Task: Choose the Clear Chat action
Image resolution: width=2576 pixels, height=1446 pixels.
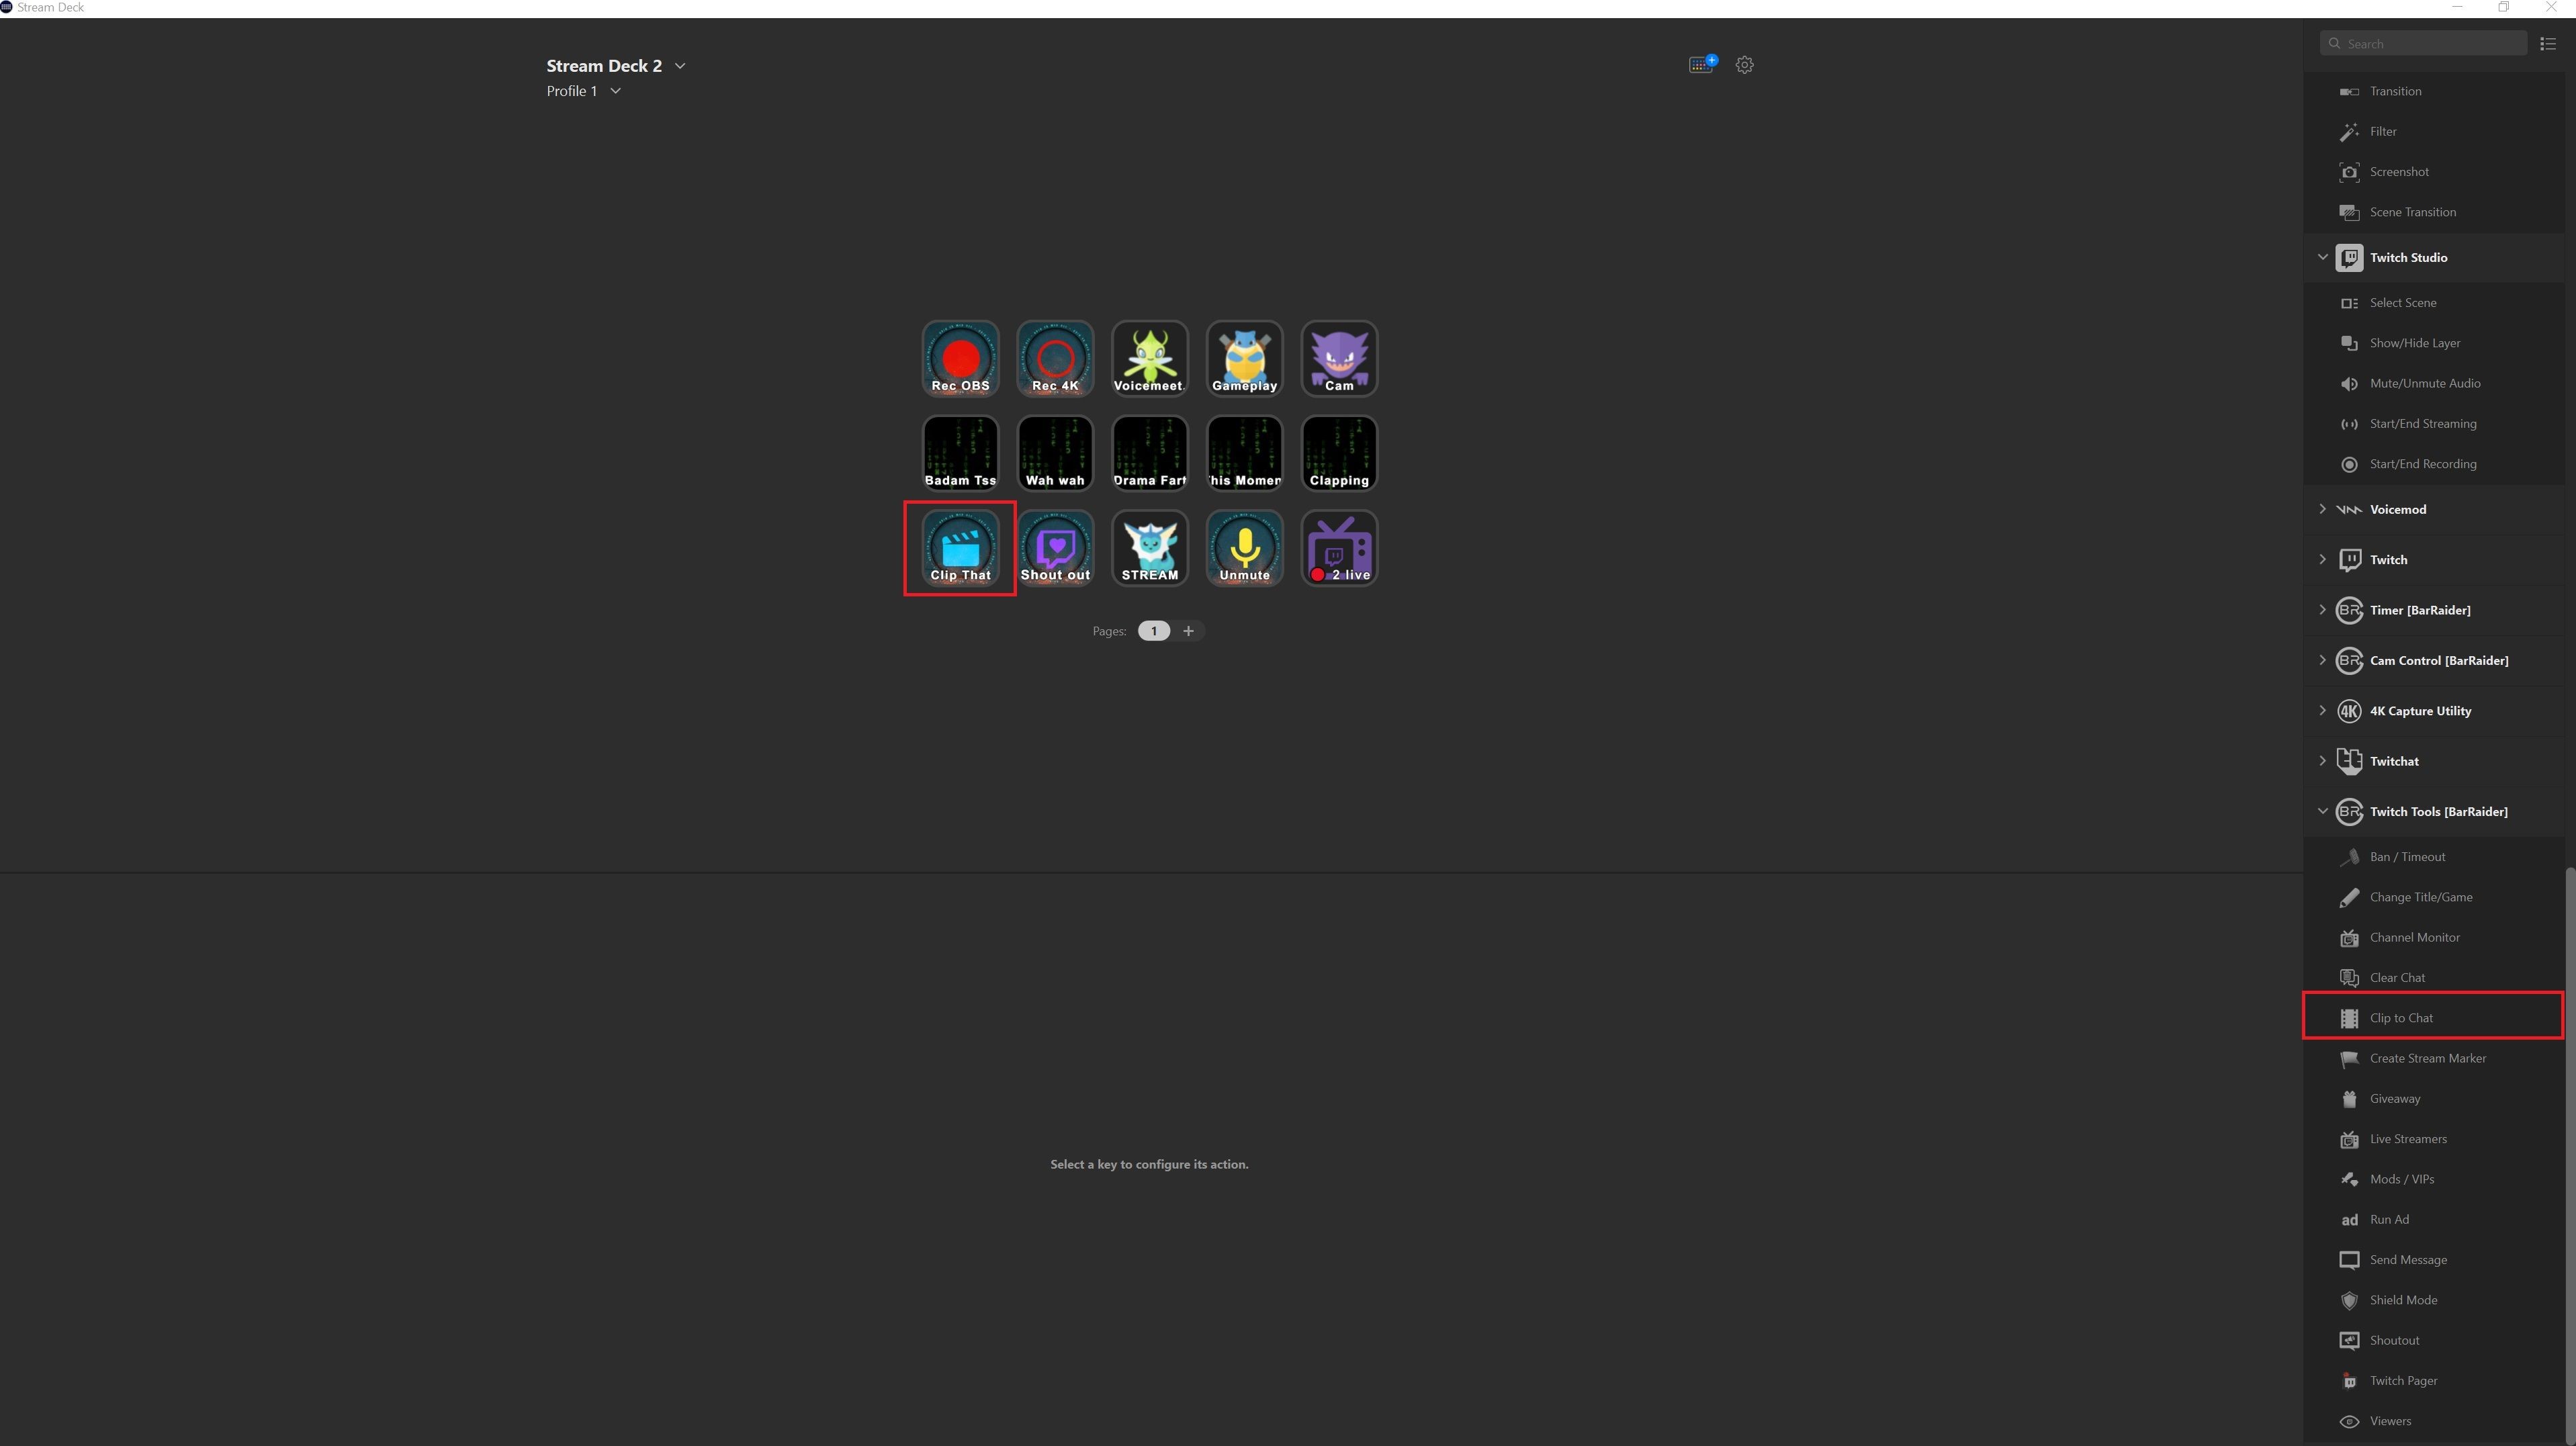Action: 2434,978
